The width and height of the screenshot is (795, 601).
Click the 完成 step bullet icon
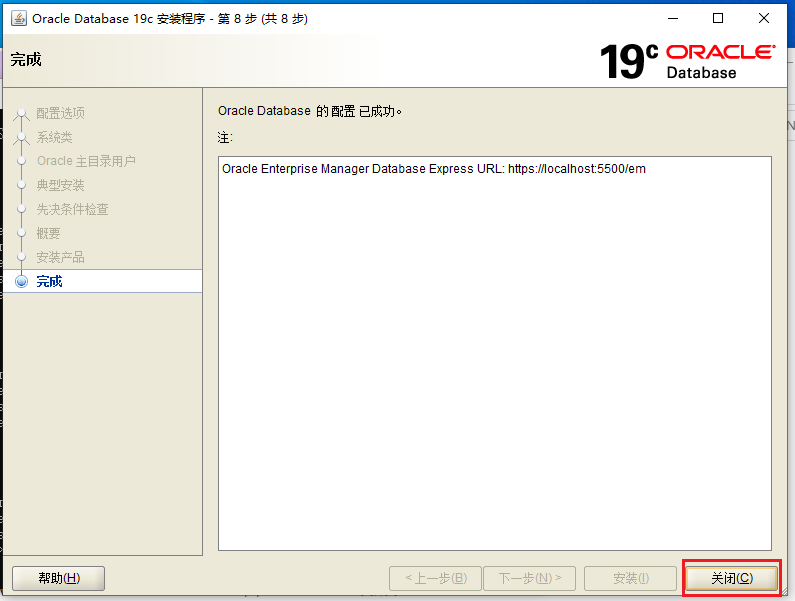point(22,281)
